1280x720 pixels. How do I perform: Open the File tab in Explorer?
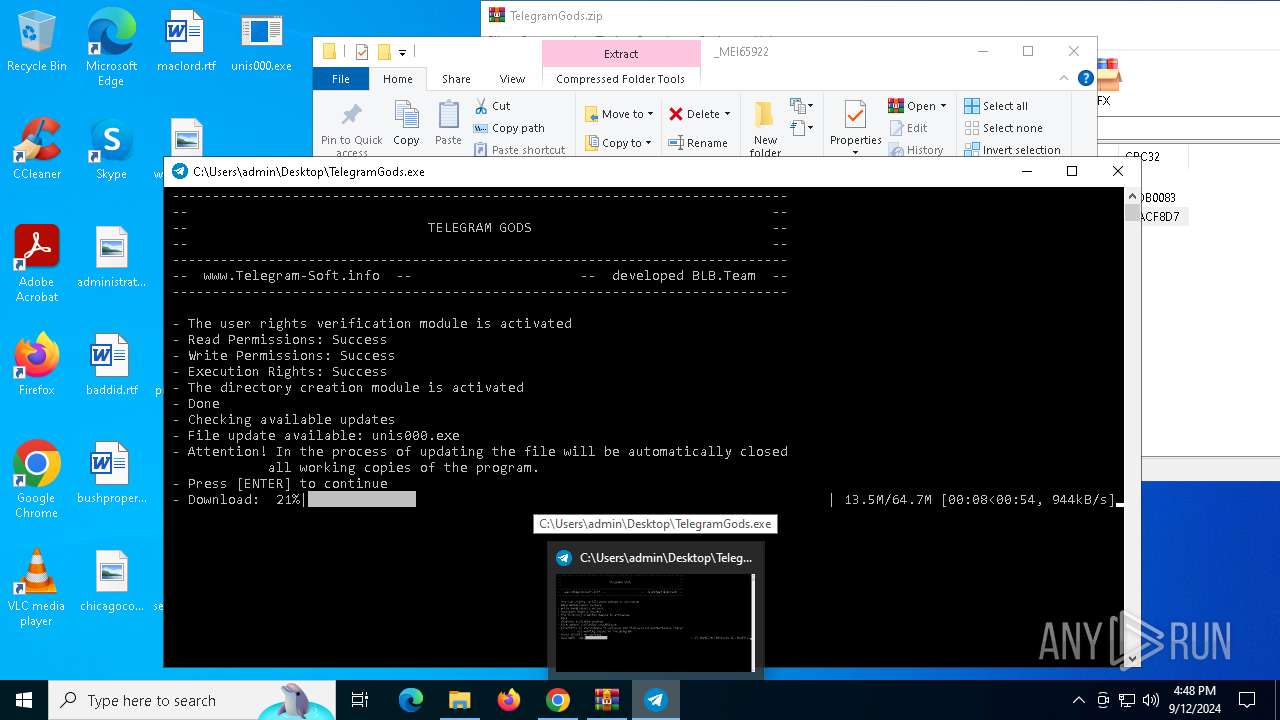(341, 79)
